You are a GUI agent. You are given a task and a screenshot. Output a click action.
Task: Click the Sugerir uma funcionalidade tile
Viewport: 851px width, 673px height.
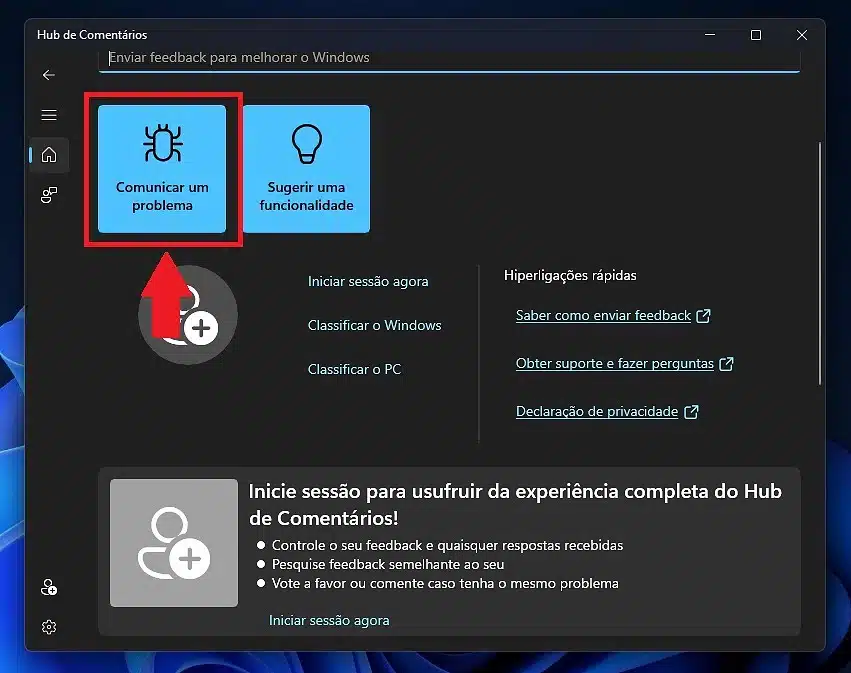coord(307,169)
